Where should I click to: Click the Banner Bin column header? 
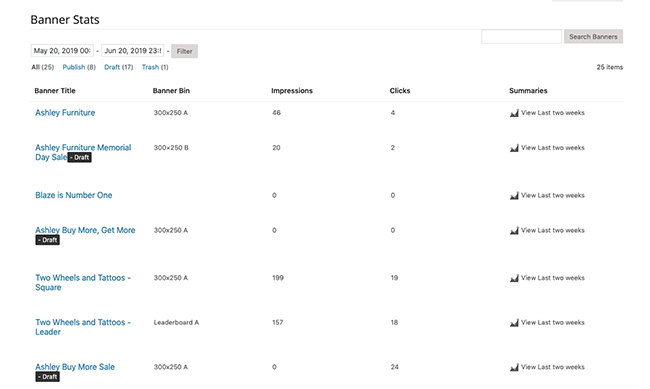click(171, 91)
